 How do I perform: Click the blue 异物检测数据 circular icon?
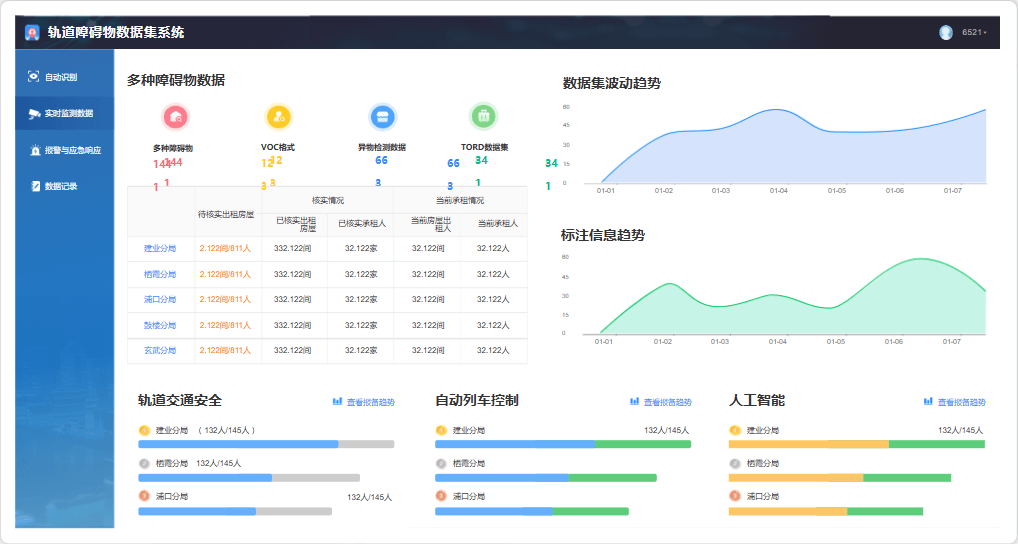pyautogui.click(x=381, y=117)
